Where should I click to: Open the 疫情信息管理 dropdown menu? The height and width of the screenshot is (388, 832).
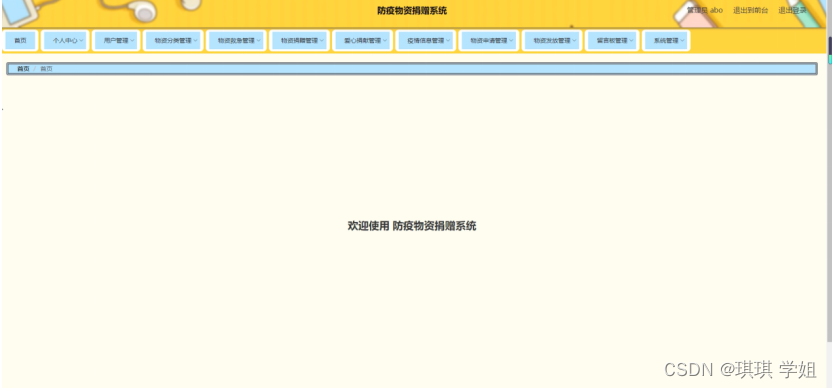(426, 40)
